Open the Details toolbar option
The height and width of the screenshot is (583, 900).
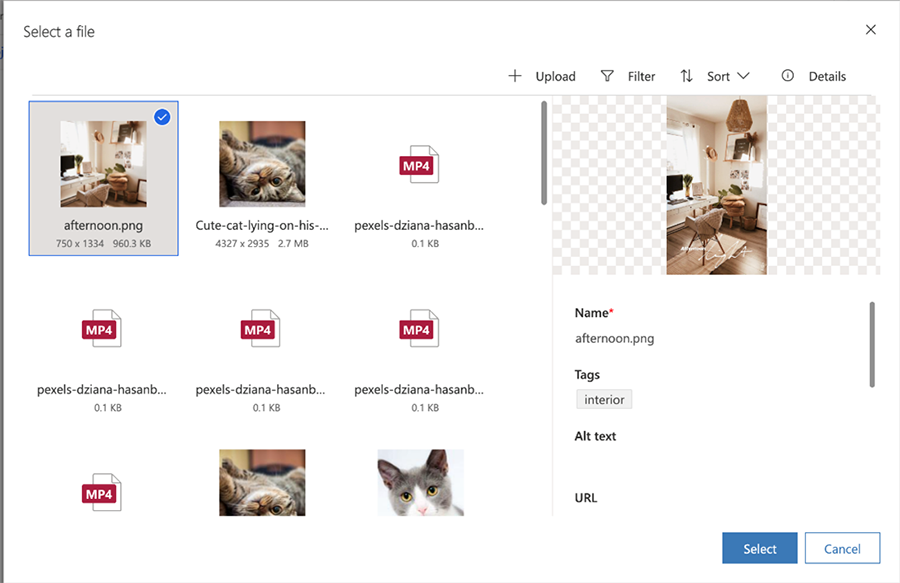point(827,76)
